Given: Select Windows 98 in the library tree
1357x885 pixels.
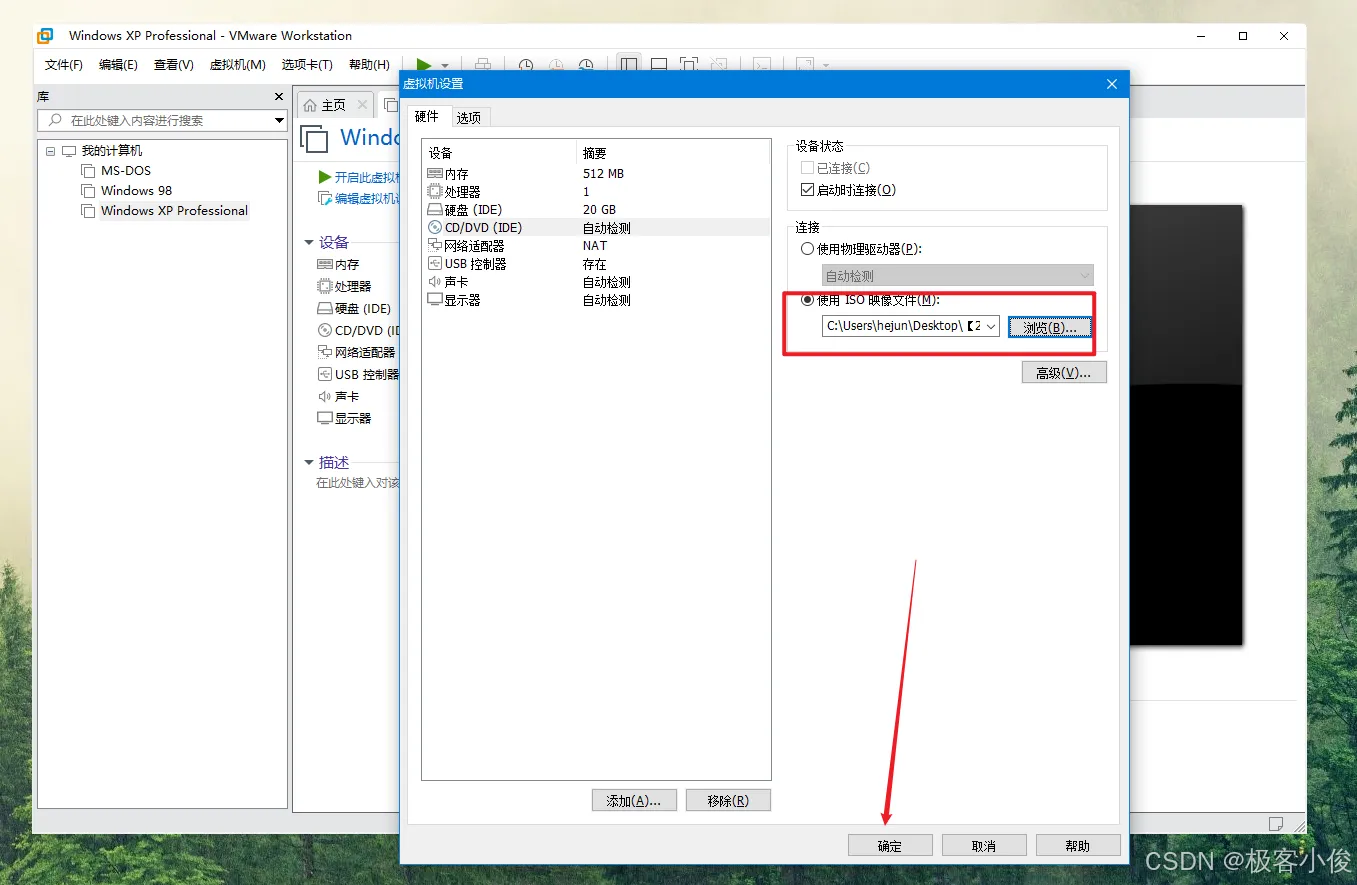Looking at the screenshot, I should point(136,191).
